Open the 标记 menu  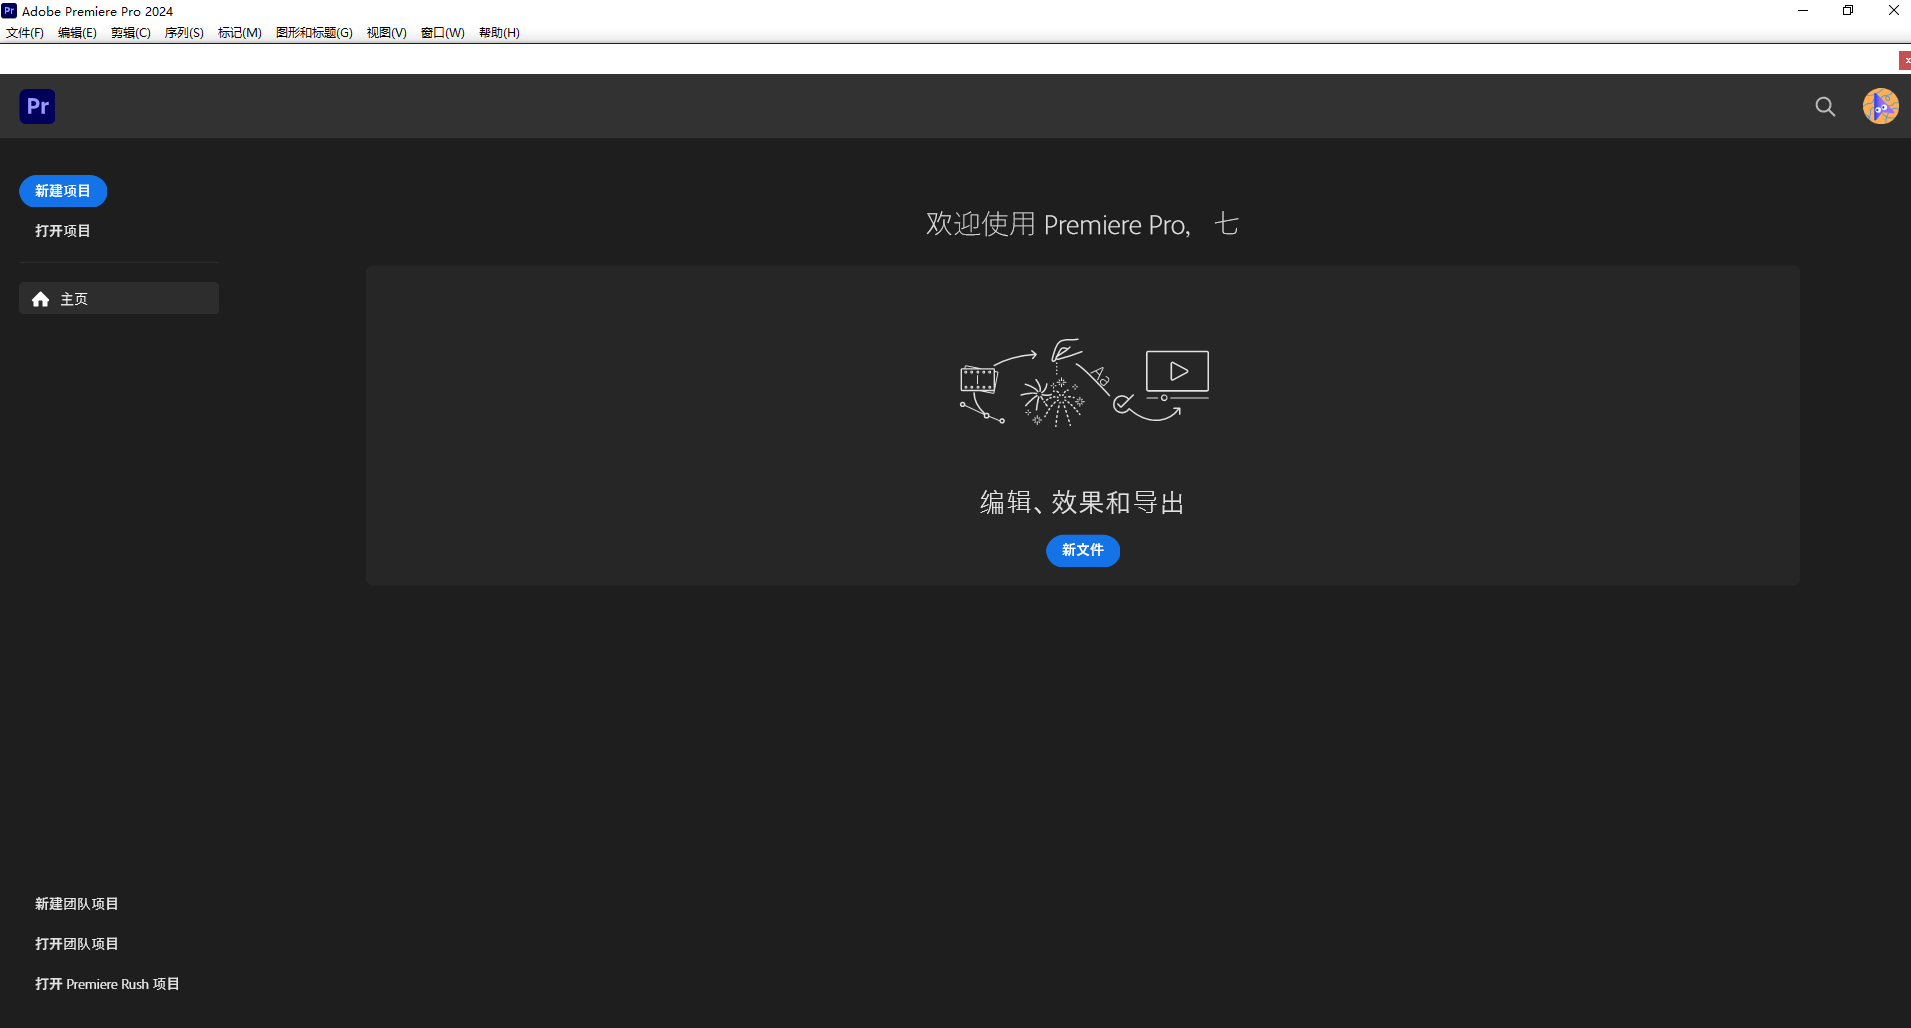coord(238,32)
